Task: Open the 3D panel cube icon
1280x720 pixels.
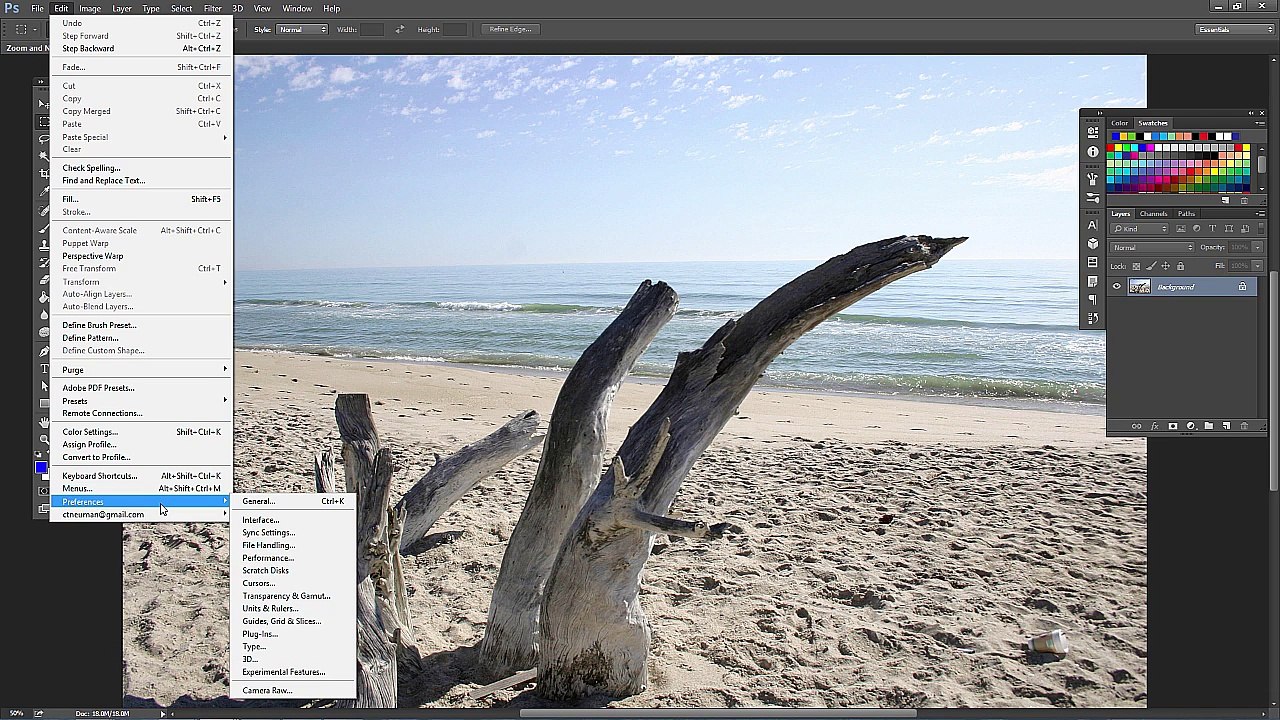Action: 1093,244
